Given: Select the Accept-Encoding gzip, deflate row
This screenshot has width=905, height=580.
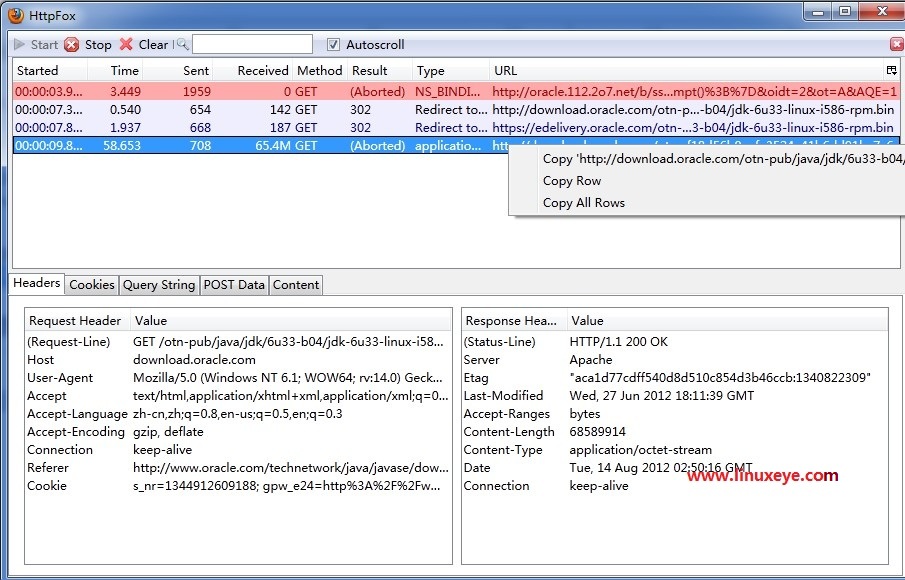Looking at the screenshot, I should pos(238,432).
